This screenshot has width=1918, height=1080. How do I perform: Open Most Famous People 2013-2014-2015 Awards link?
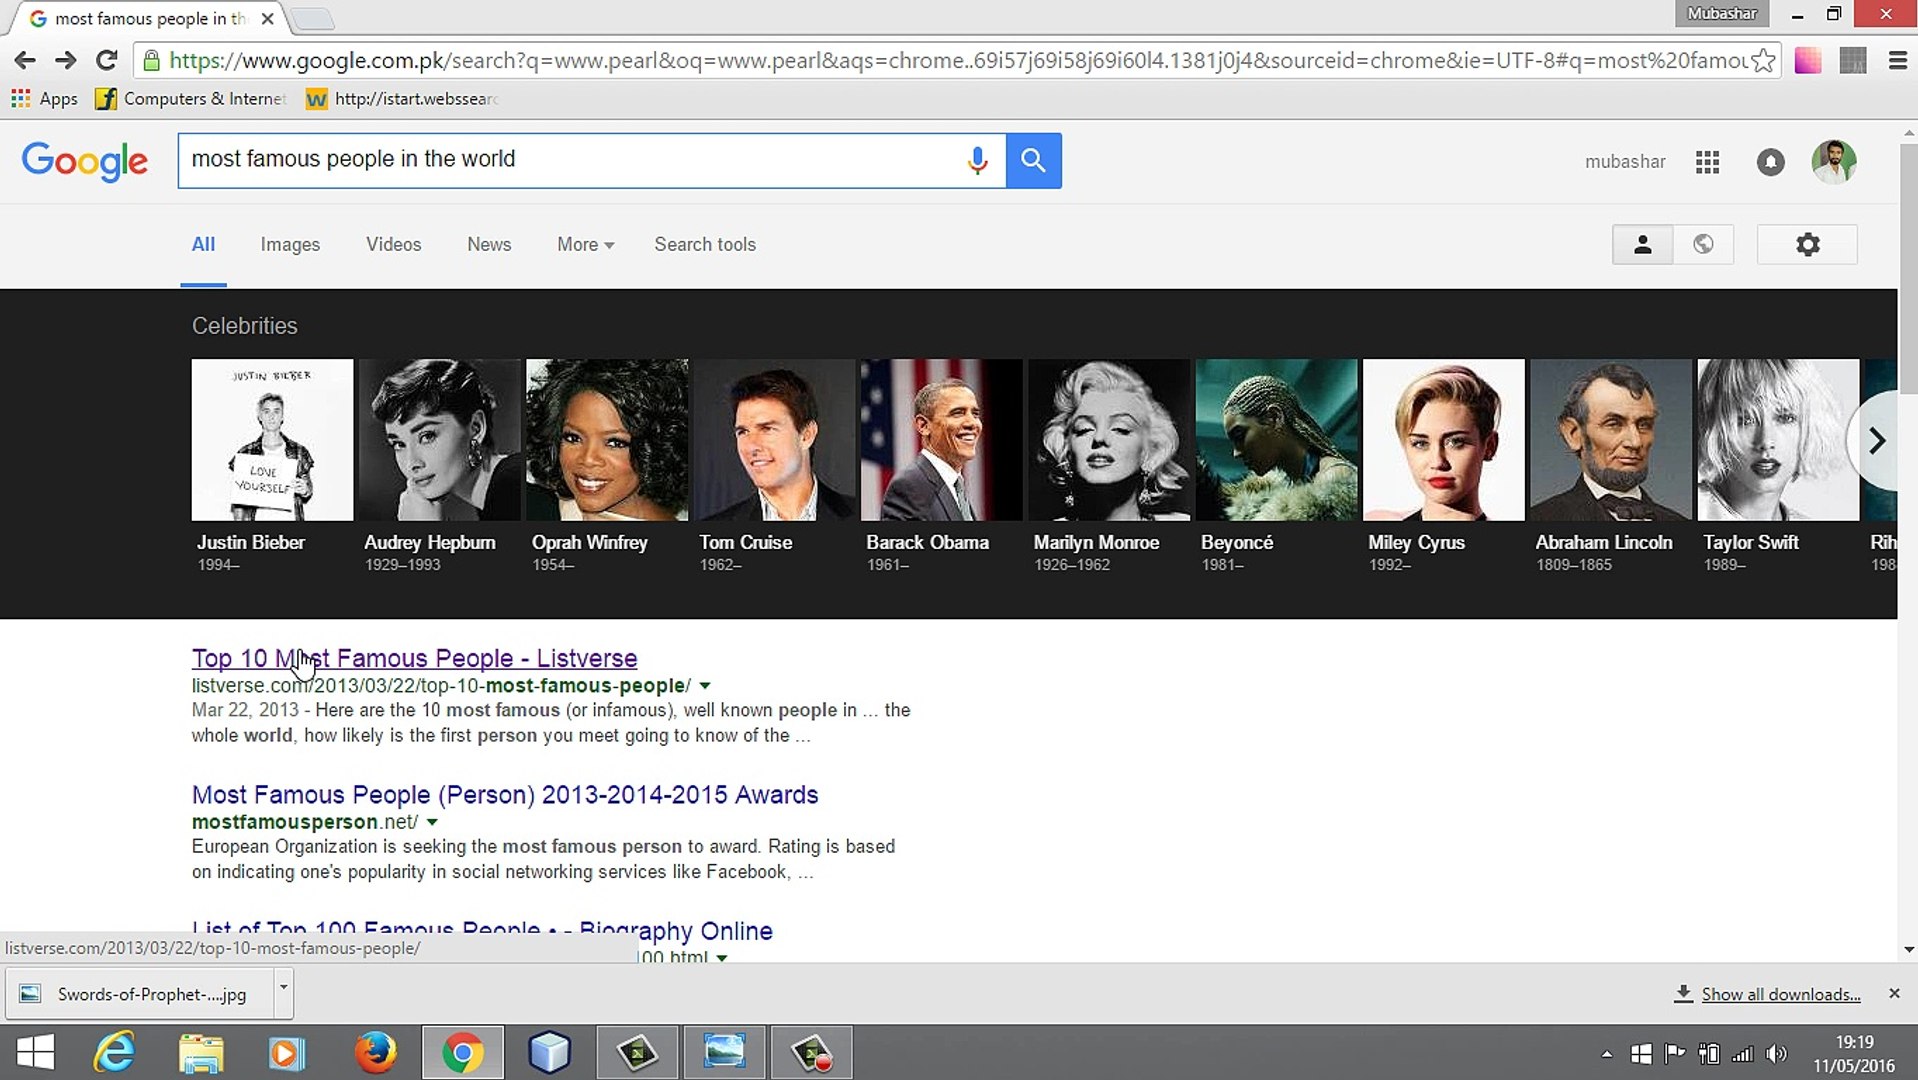tap(505, 794)
